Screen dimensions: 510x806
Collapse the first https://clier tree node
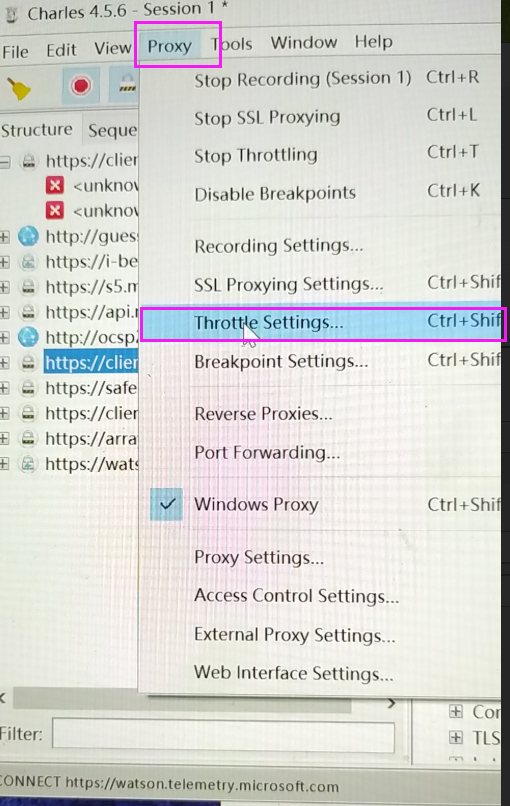pos(5,162)
